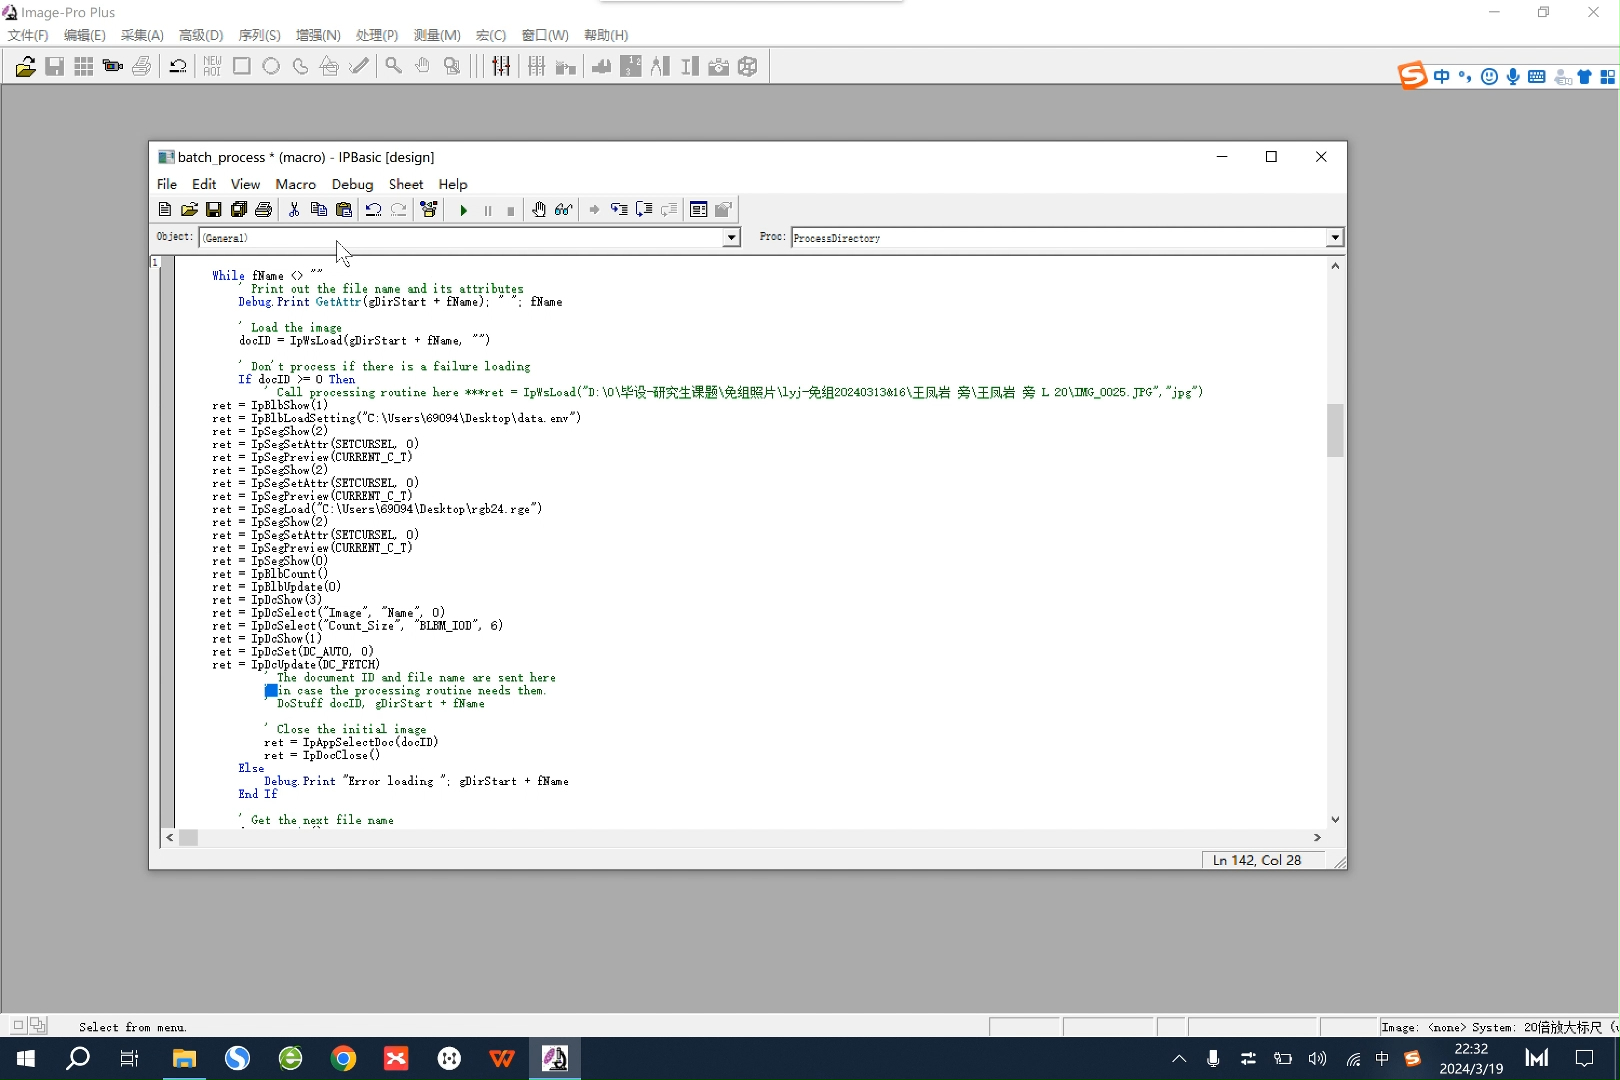Save all macros in IPBasic toolbar

tap(239, 210)
